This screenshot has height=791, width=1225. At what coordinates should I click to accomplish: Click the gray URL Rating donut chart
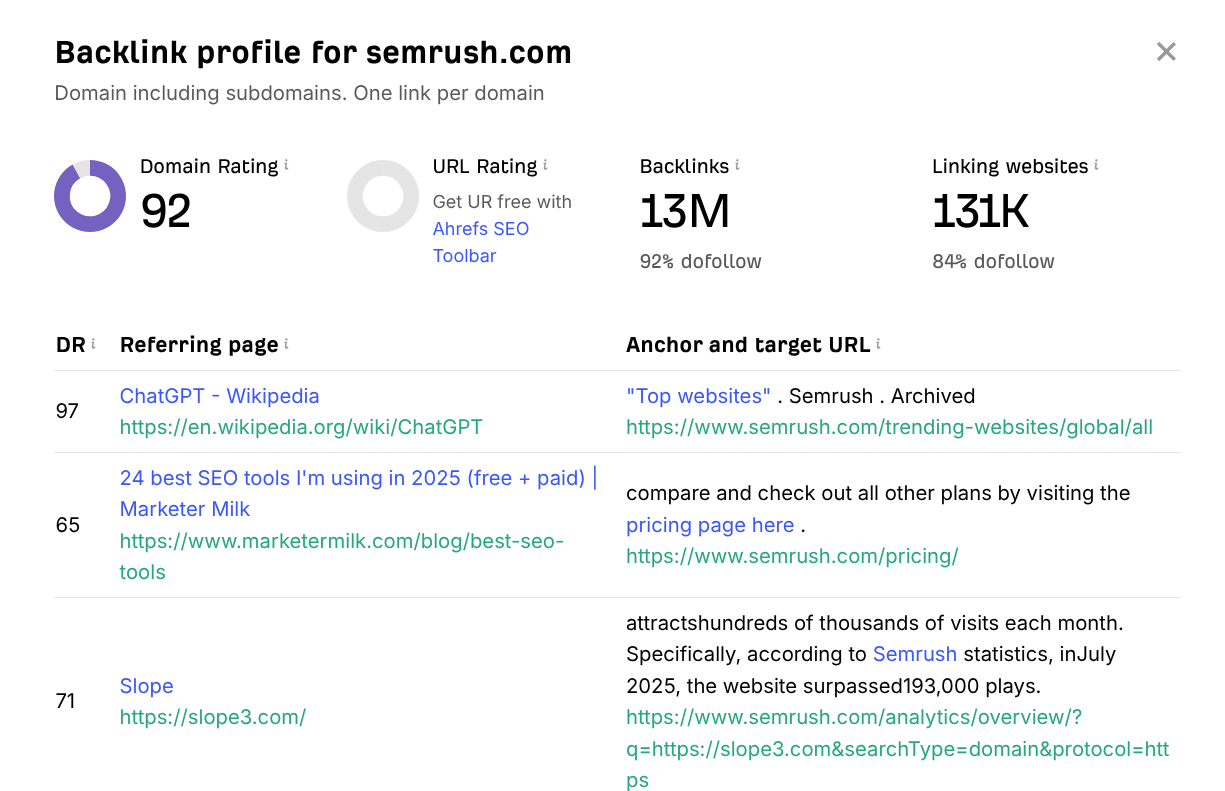pyautogui.click(x=383, y=196)
